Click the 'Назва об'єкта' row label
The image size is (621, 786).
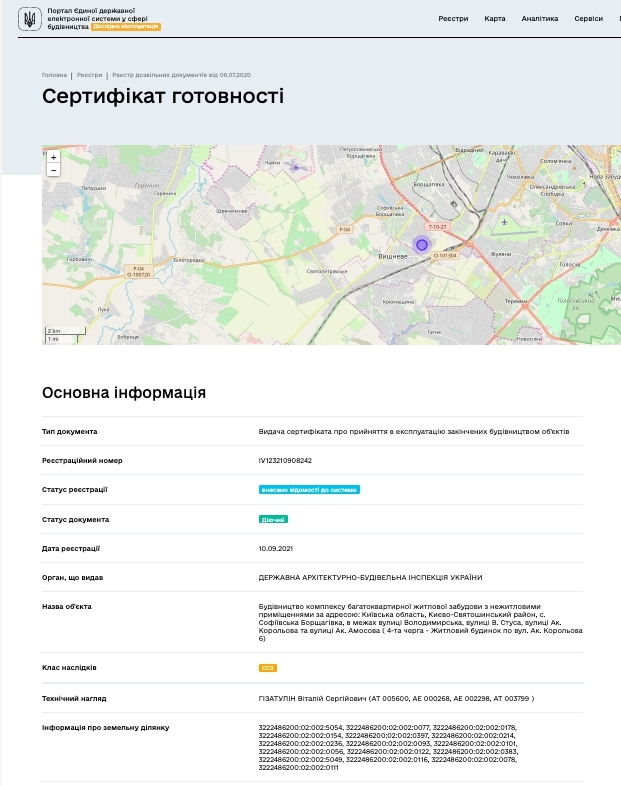tap(67, 607)
